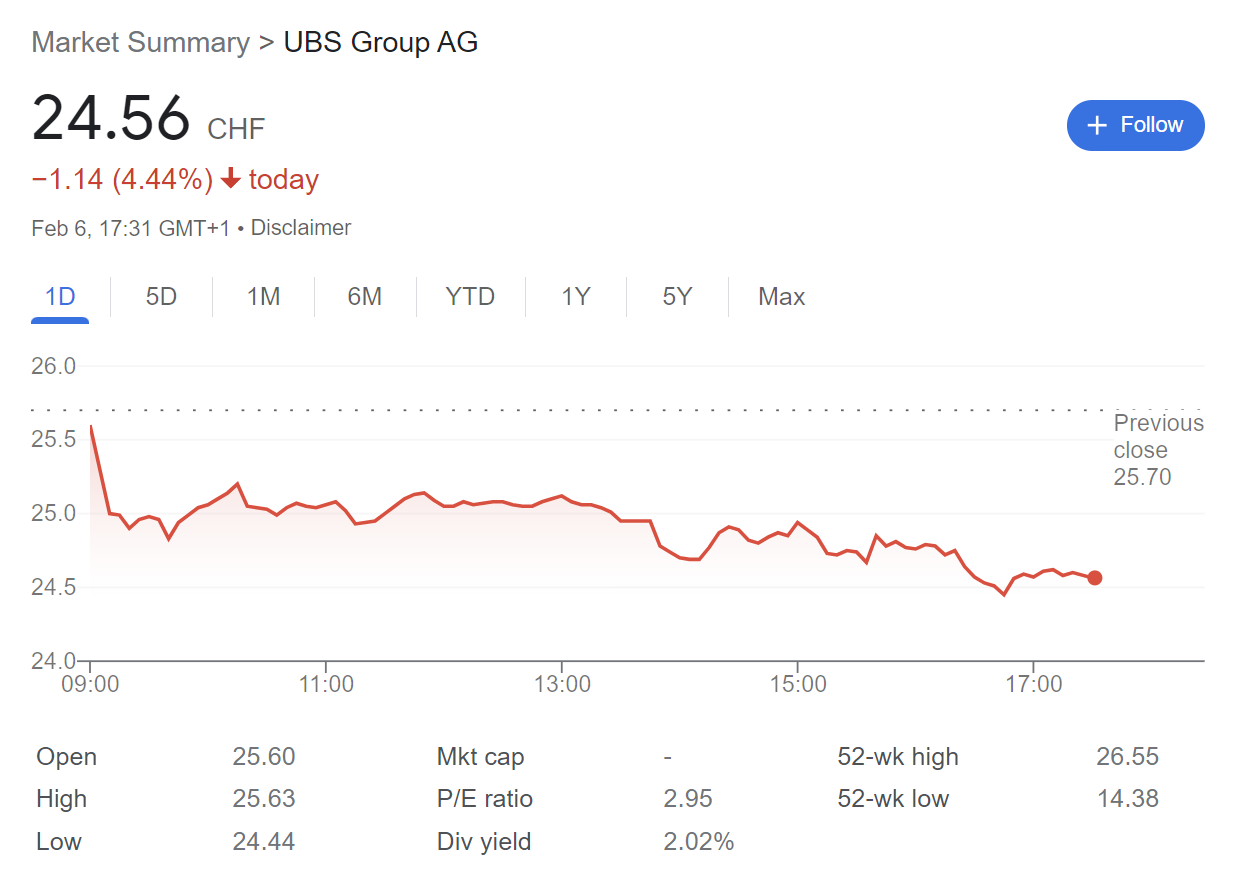The height and width of the screenshot is (871, 1256).
Task: Select the YTD tab
Action: pos(470,297)
